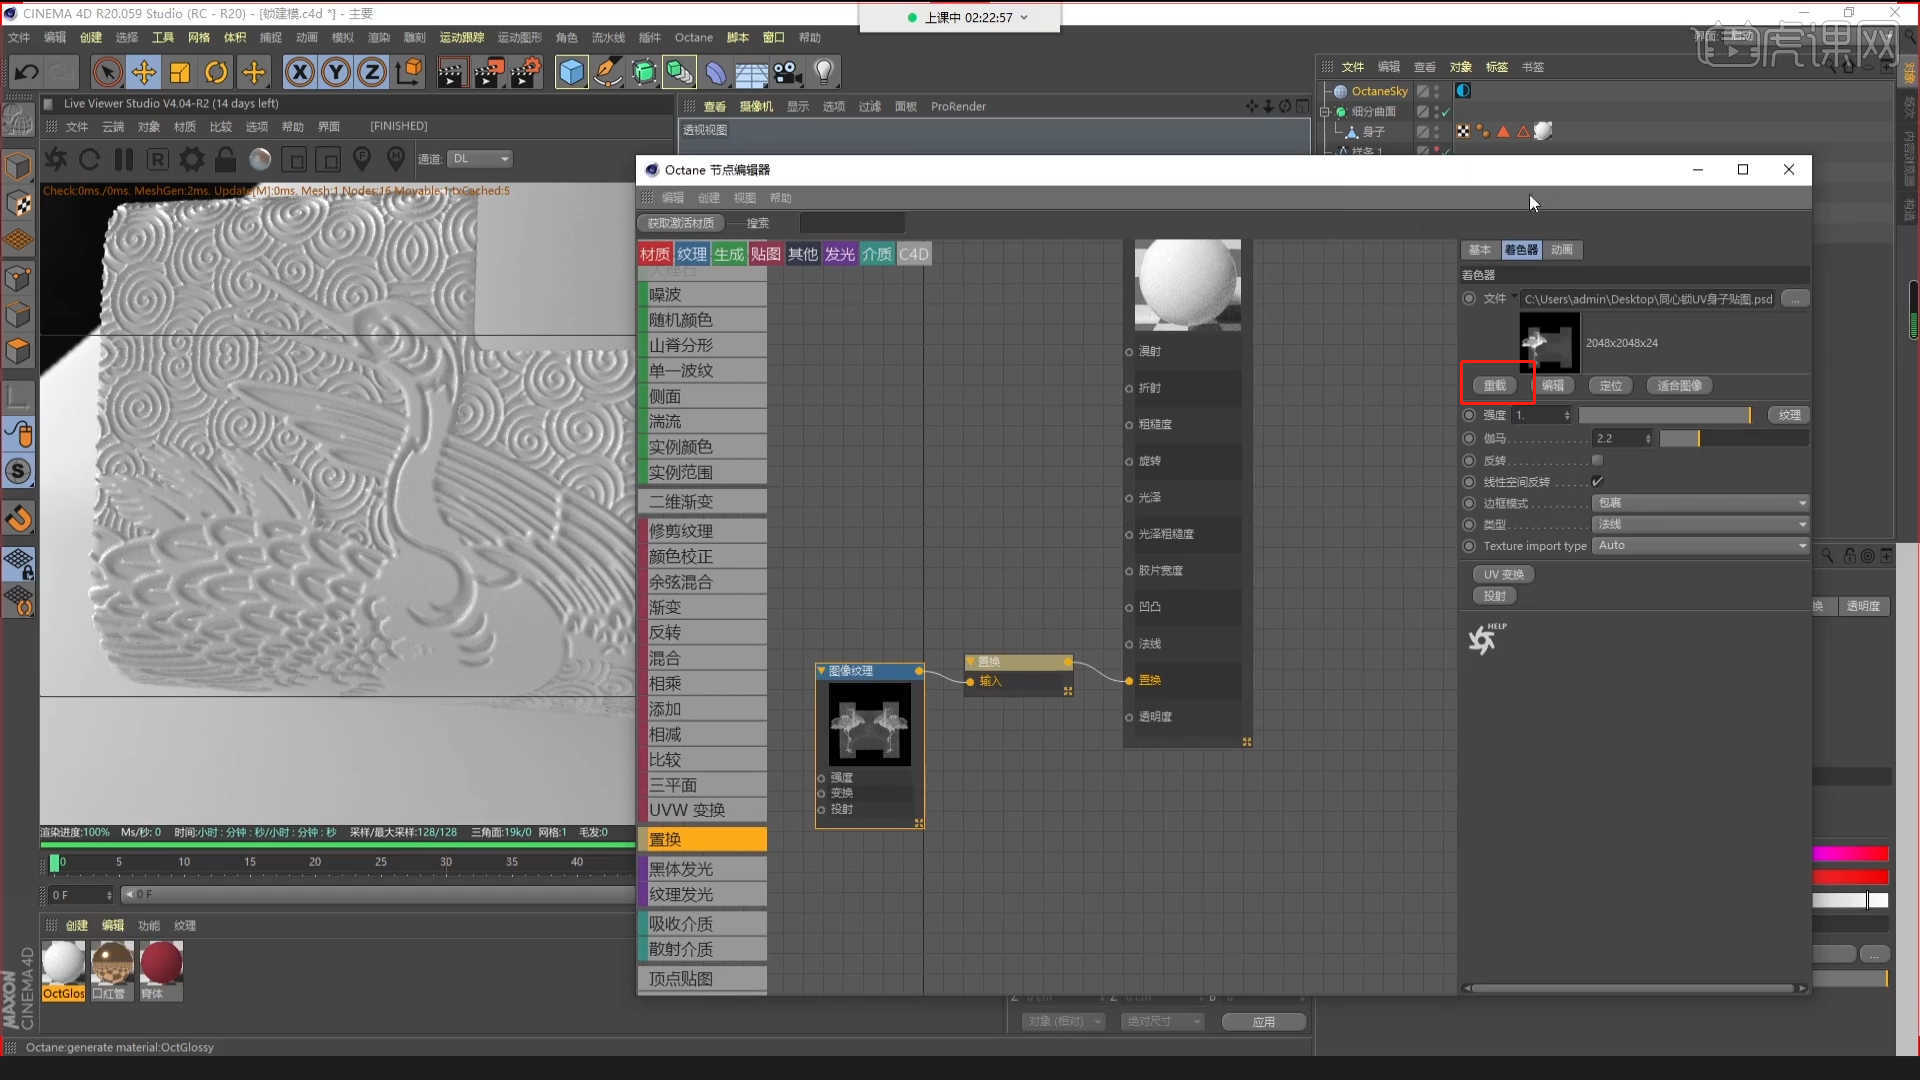The height and width of the screenshot is (1080, 1920).
Task: Click the Undo arrow in main toolbar
Action: (x=26, y=72)
